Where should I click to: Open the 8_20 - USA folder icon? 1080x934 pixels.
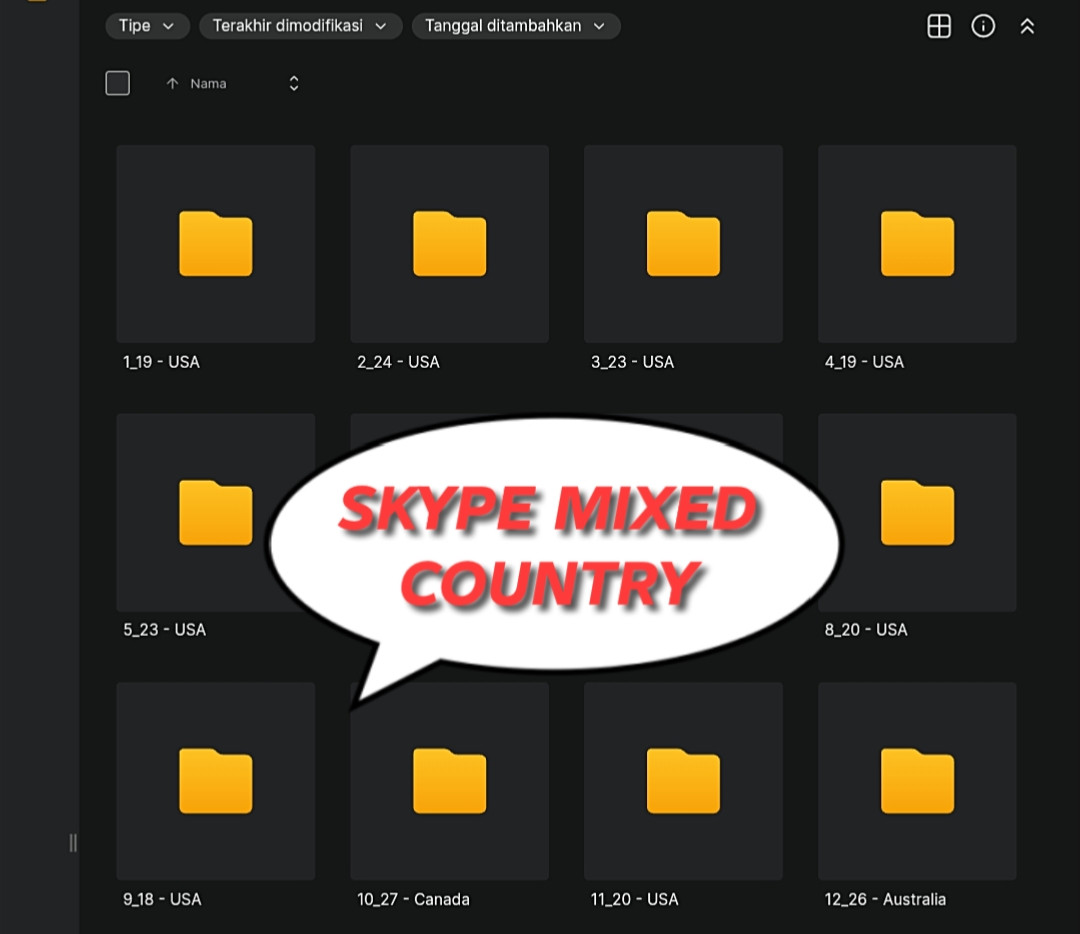pyautogui.click(x=917, y=512)
